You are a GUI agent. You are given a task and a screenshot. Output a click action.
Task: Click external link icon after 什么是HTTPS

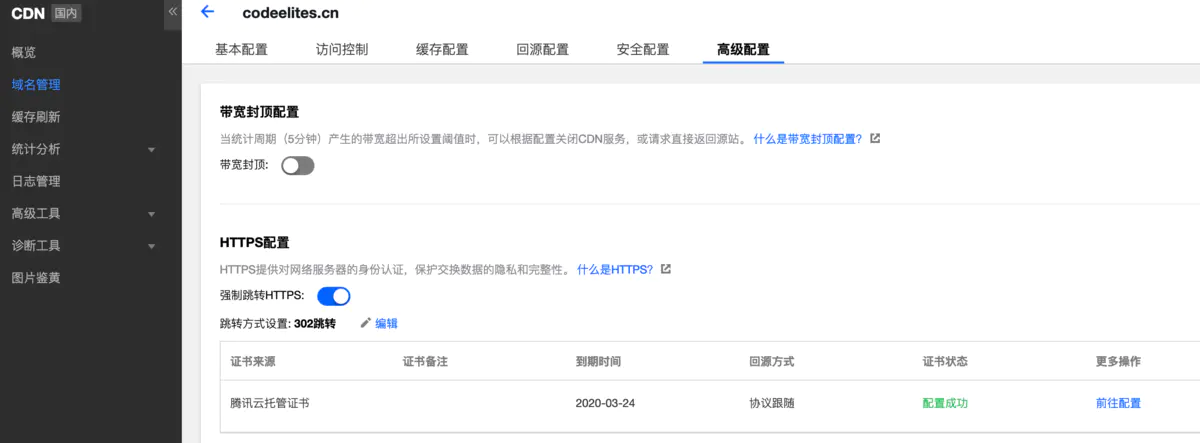666,269
